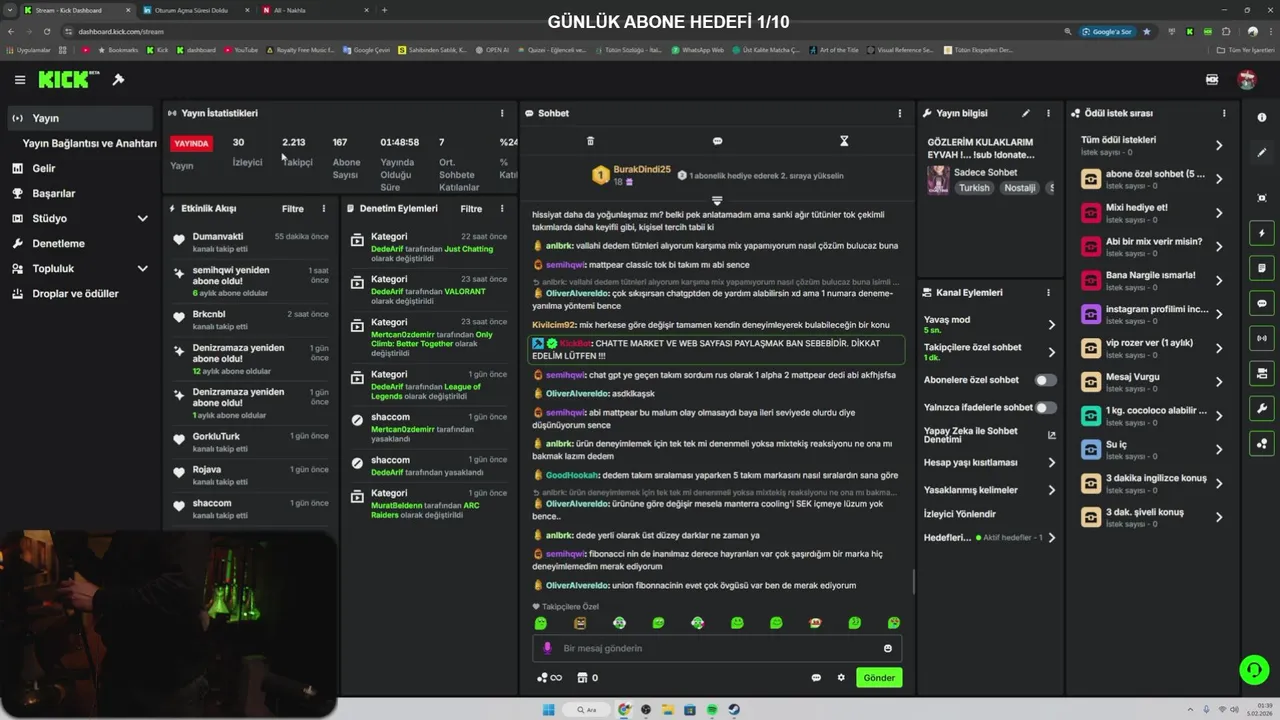Screen dimensions: 1280x720
Task: Click BurakDindi25 username in chat header
Action: click(x=642, y=169)
